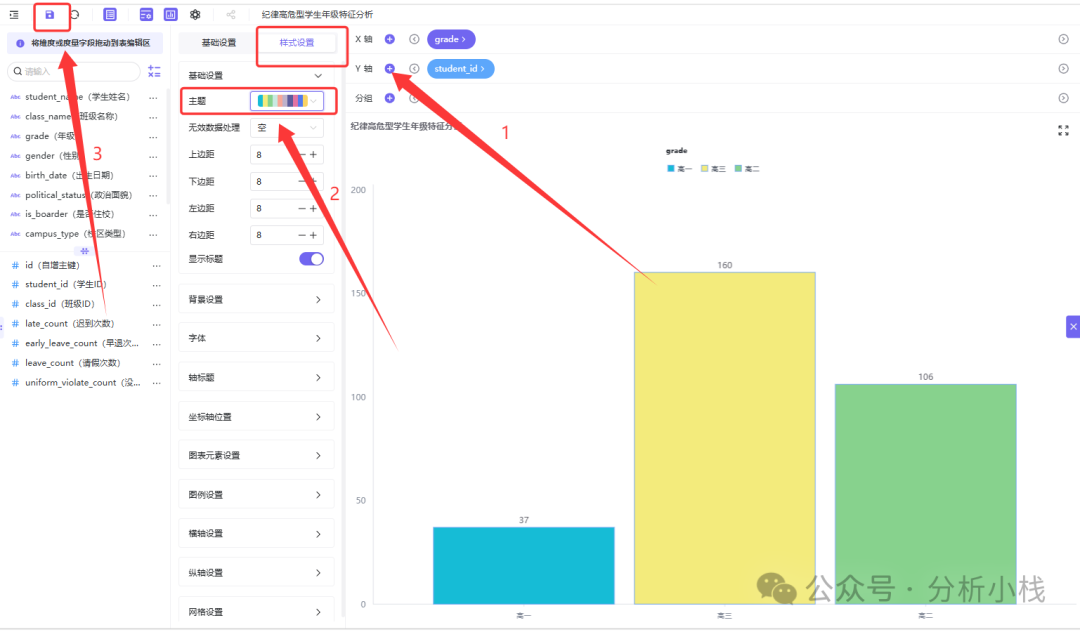Expand the 图表元素设置 section

click(256, 455)
